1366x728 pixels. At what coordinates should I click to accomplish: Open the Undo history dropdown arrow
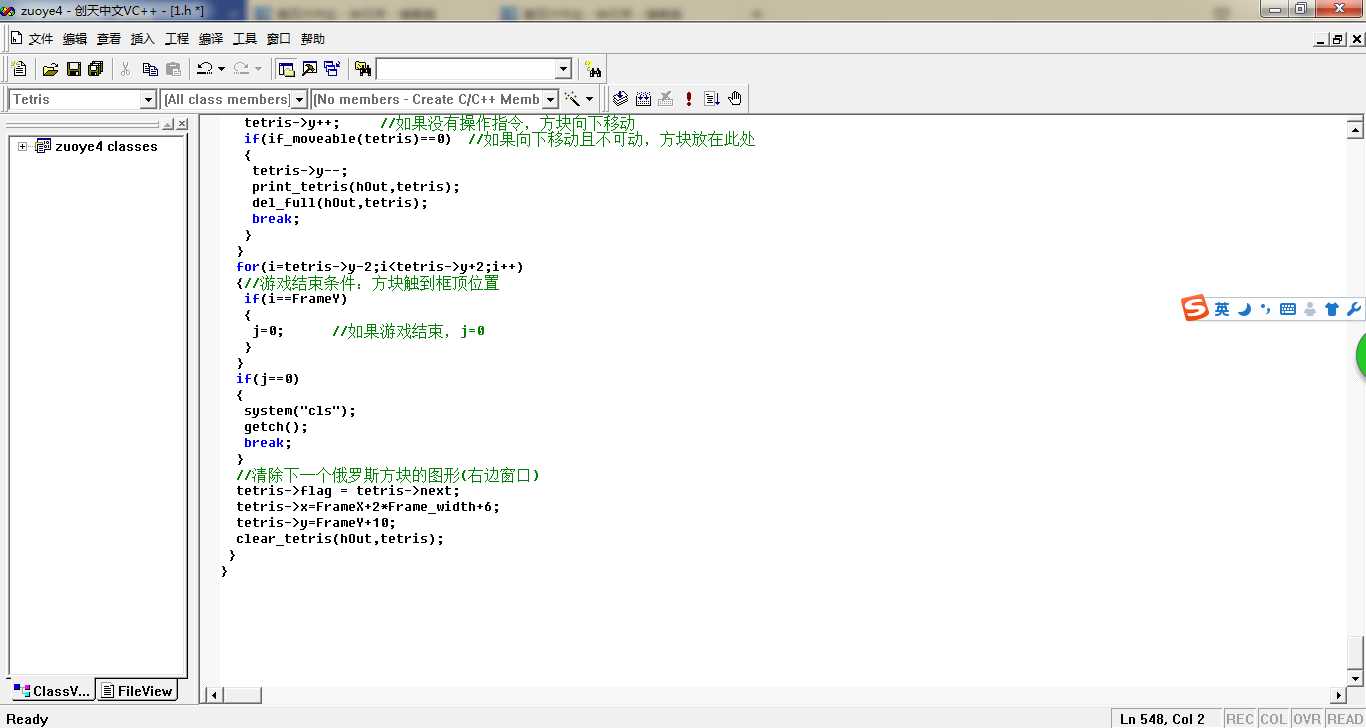(221, 69)
